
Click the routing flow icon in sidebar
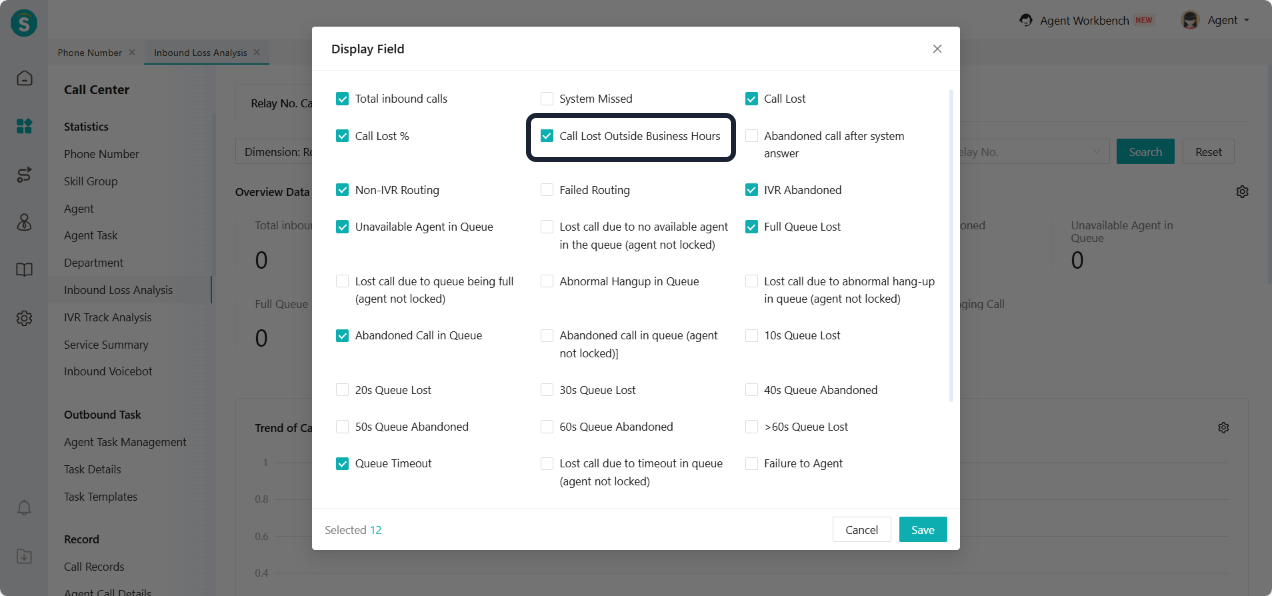pyautogui.click(x=24, y=175)
